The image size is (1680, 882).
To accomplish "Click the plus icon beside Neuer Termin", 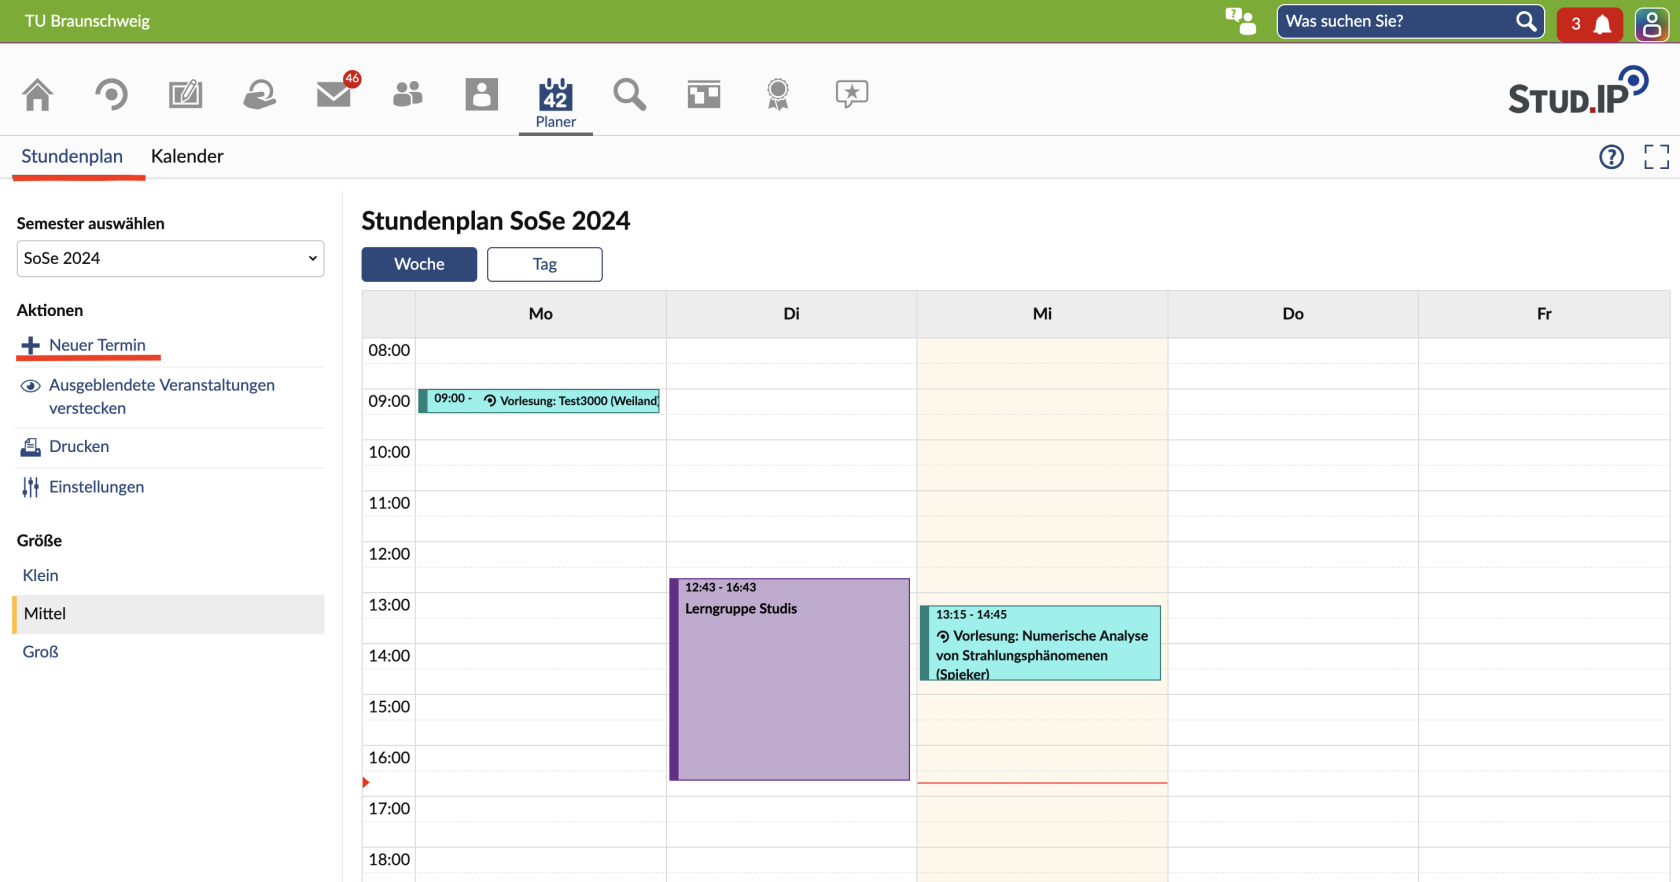I will (31, 345).
